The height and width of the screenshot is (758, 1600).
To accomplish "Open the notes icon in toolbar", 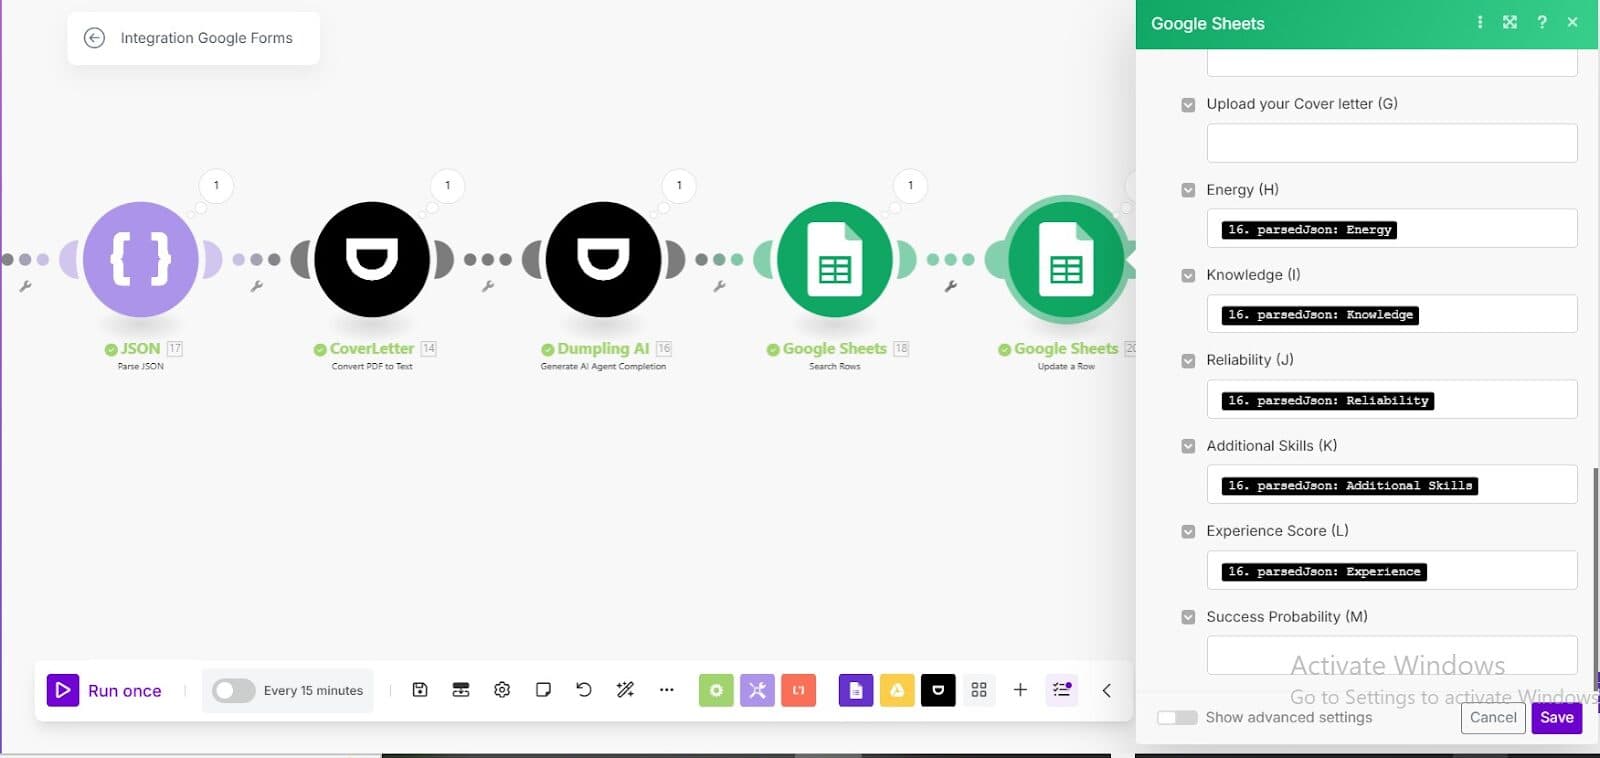I will pyautogui.click(x=543, y=690).
